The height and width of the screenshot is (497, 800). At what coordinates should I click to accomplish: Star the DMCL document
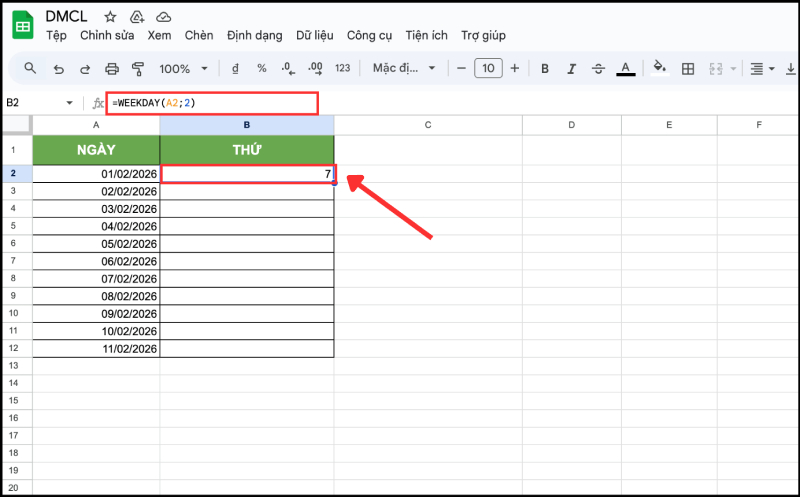coord(110,17)
